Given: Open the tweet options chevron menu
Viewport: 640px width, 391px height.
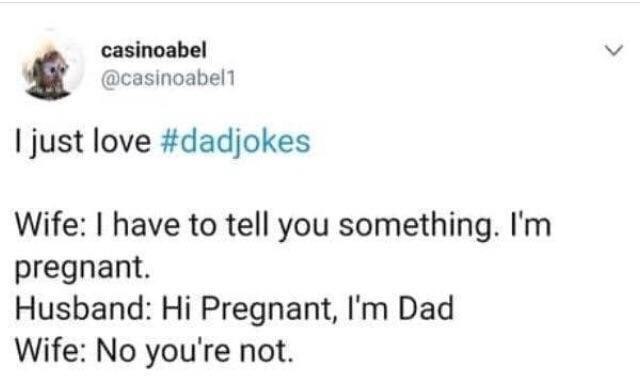Looking at the screenshot, I should click(x=614, y=51).
